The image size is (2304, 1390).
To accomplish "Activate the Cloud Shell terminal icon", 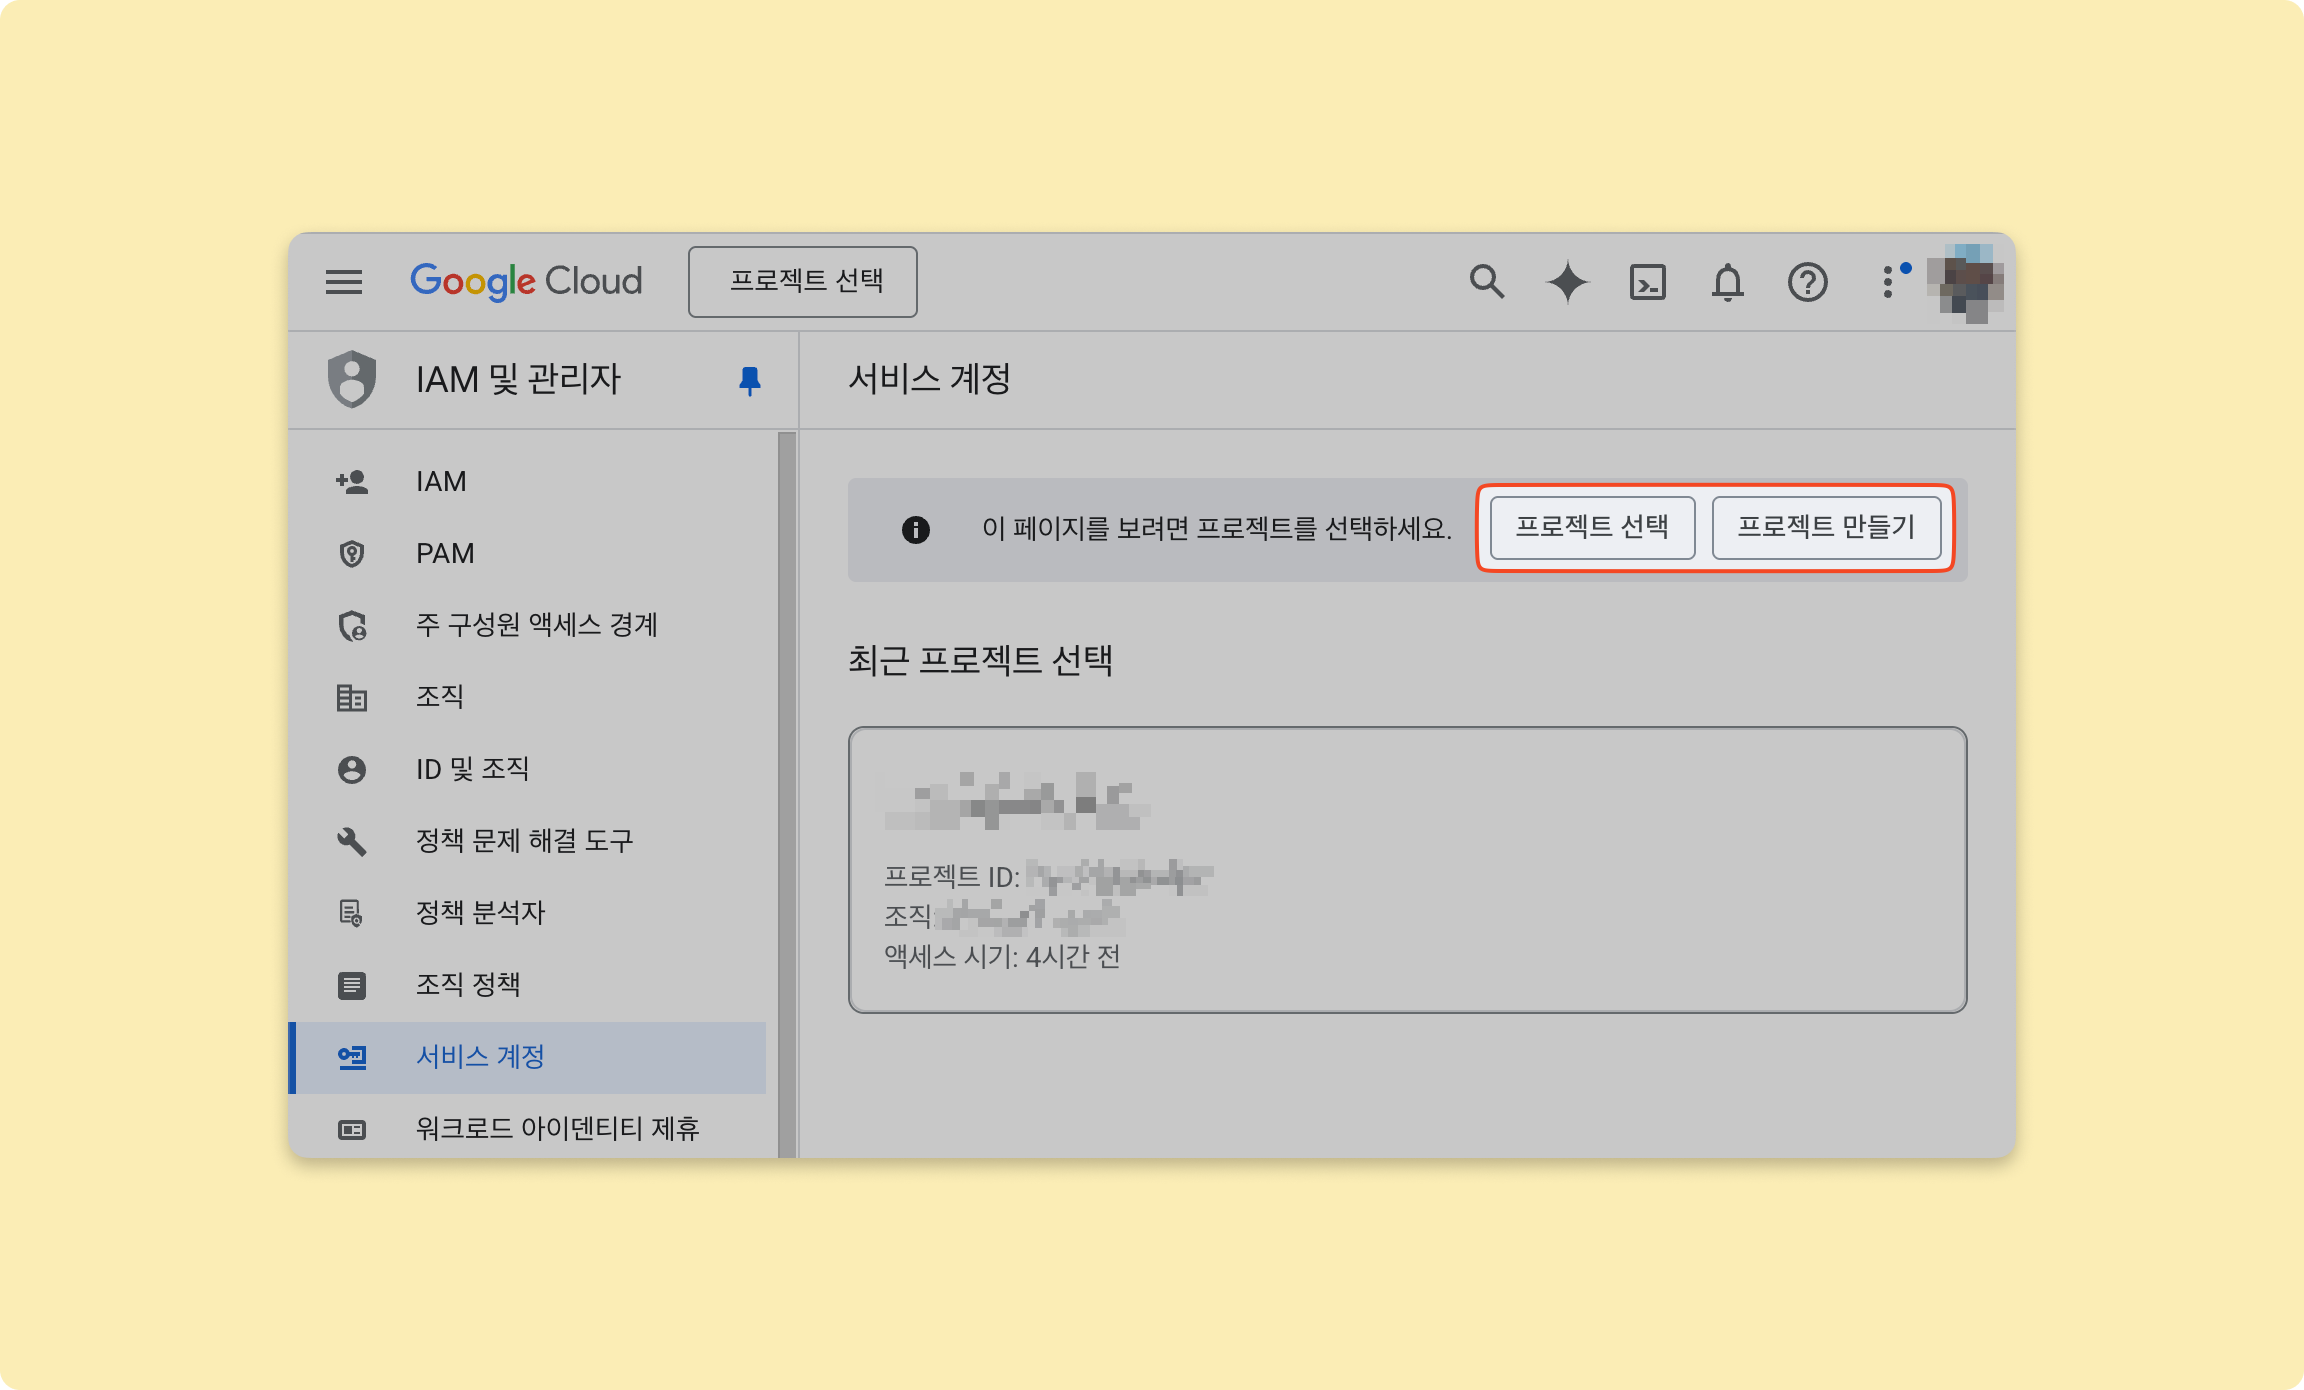I will pos(1647,282).
